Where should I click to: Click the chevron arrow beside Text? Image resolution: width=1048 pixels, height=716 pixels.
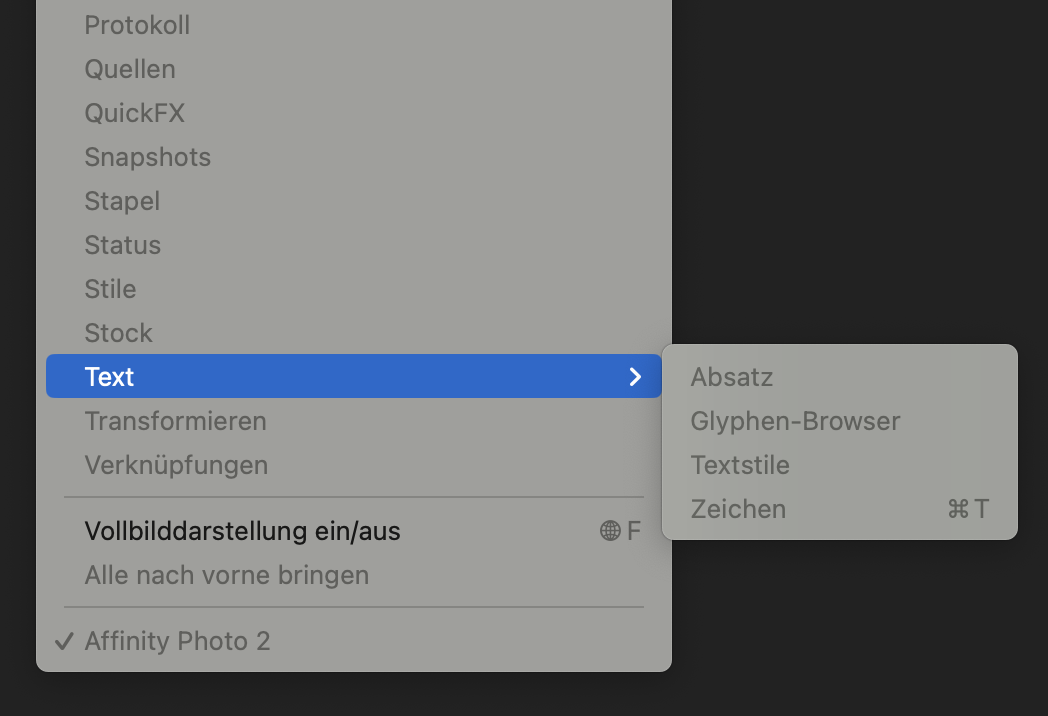(635, 377)
